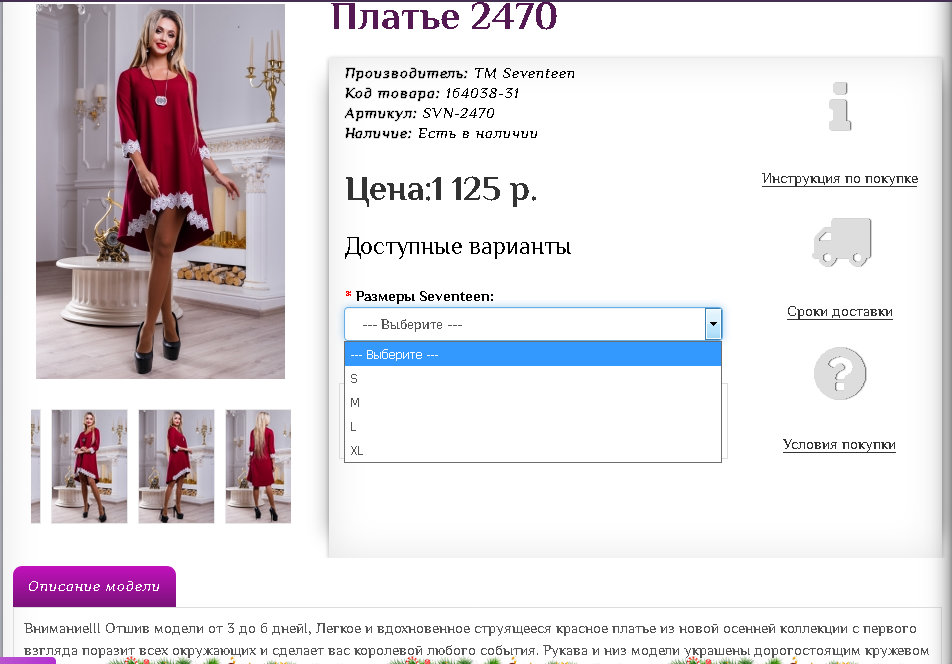Open the "Размеры Seventeen" dropdown arrow
This screenshot has height=664, width=952.
(x=713, y=323)
